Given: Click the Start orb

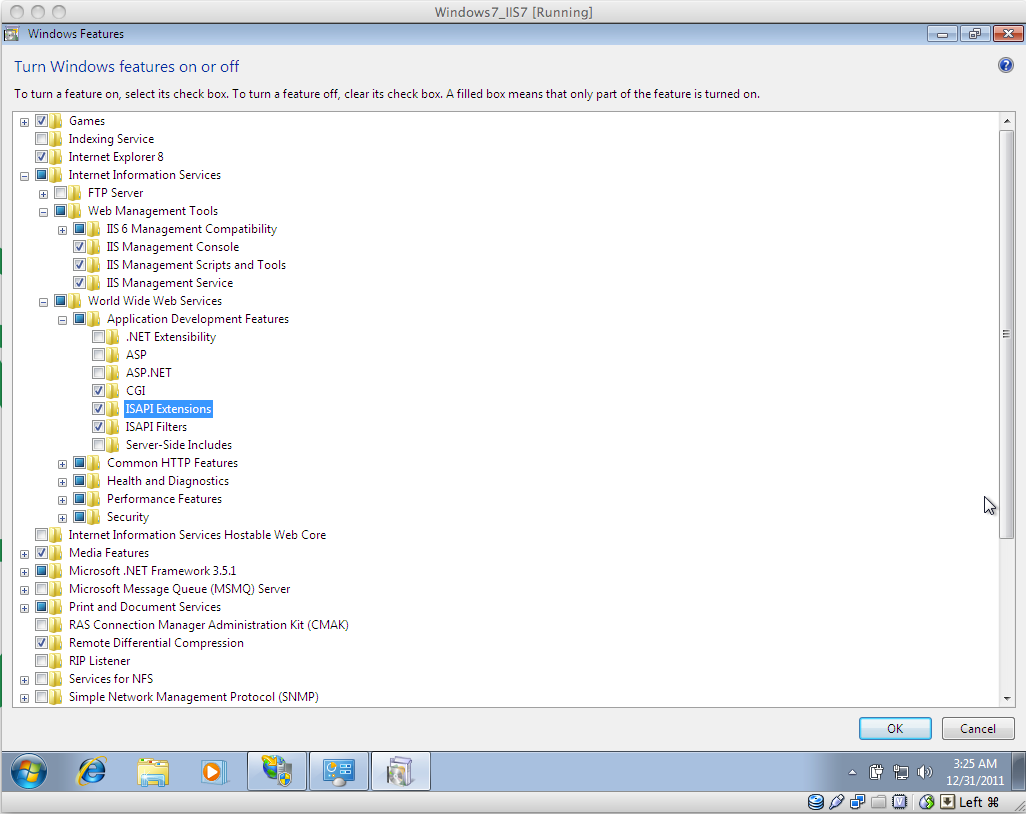Looking at the screenshot, I should [x=29, y=771].
